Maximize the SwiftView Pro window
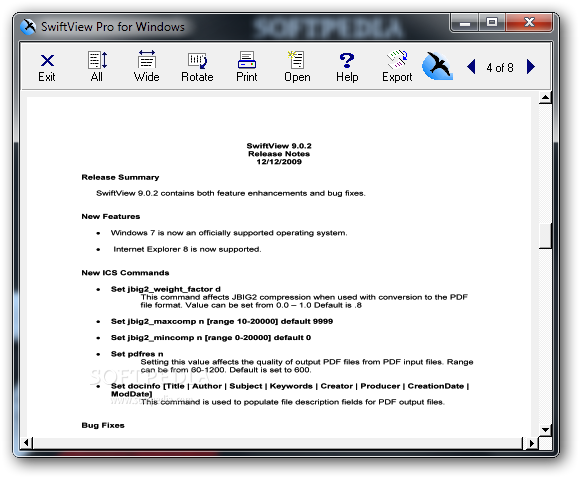The height and width of the screenshot is (478, 580). point(492,23)
